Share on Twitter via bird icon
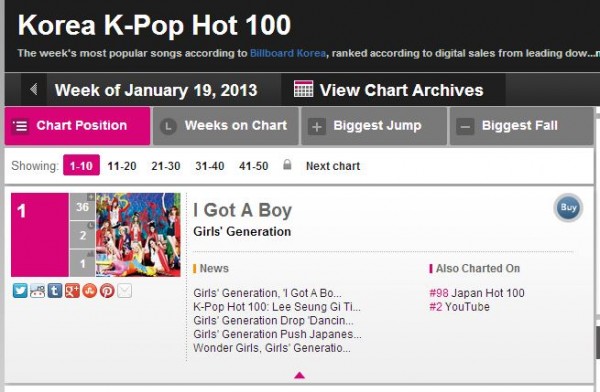This screenshot has height=392, width=600. (20, 291)
